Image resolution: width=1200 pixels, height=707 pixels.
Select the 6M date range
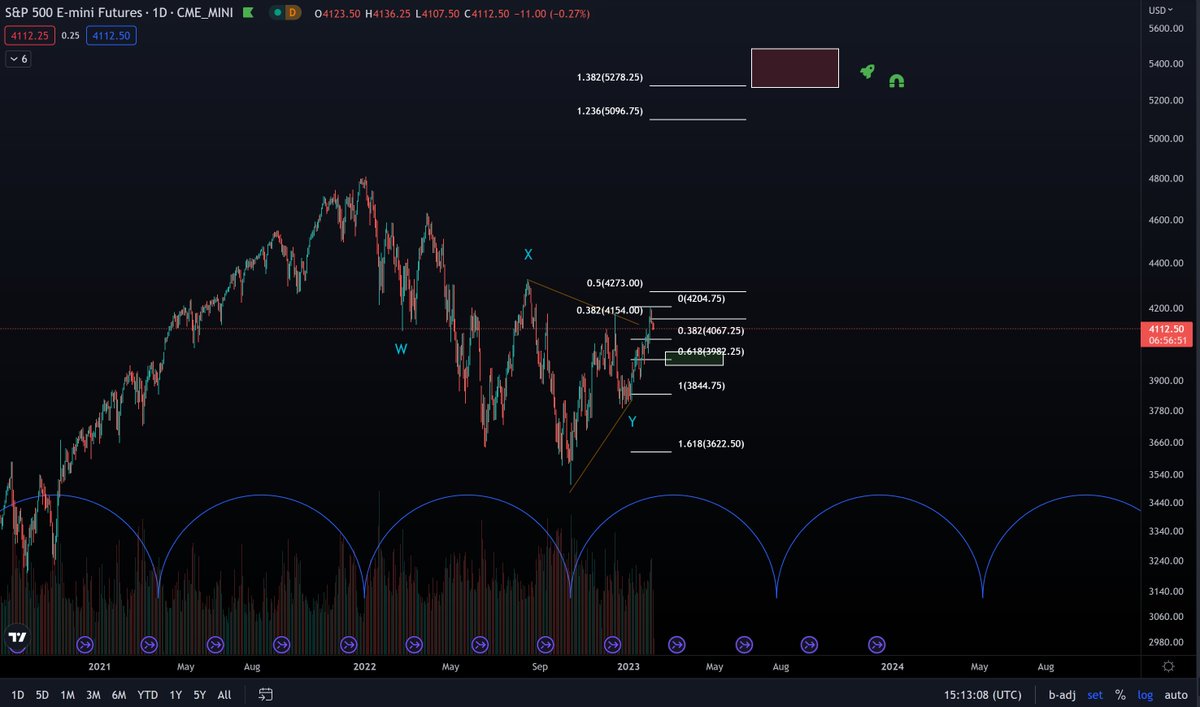pyautogui.click(x=119, y=694)
